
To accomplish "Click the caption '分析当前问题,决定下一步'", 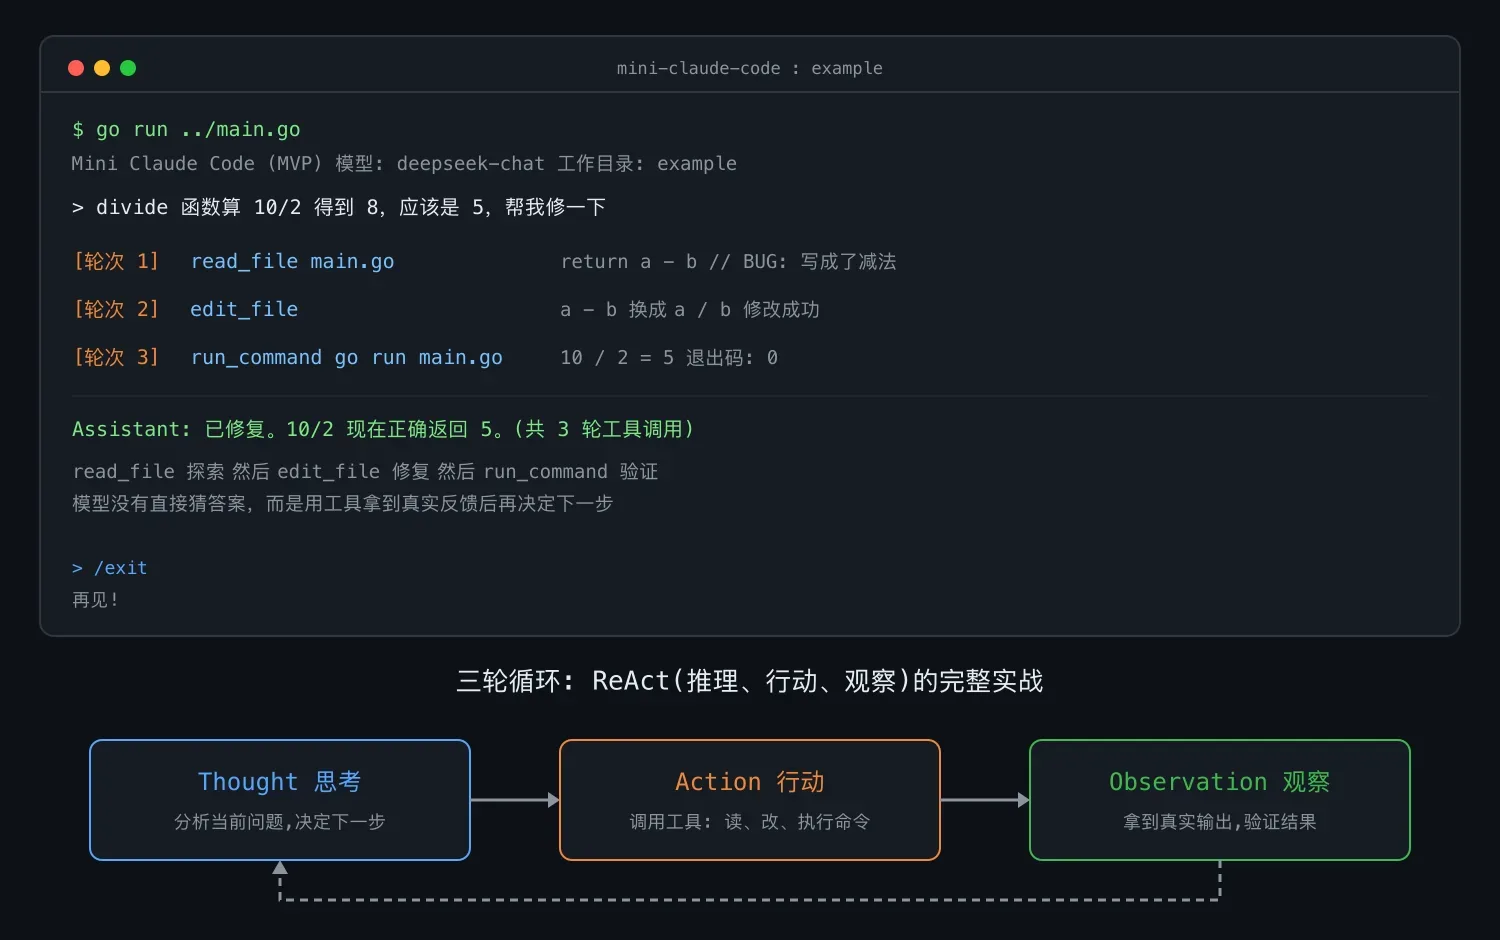I will (280, 821).
